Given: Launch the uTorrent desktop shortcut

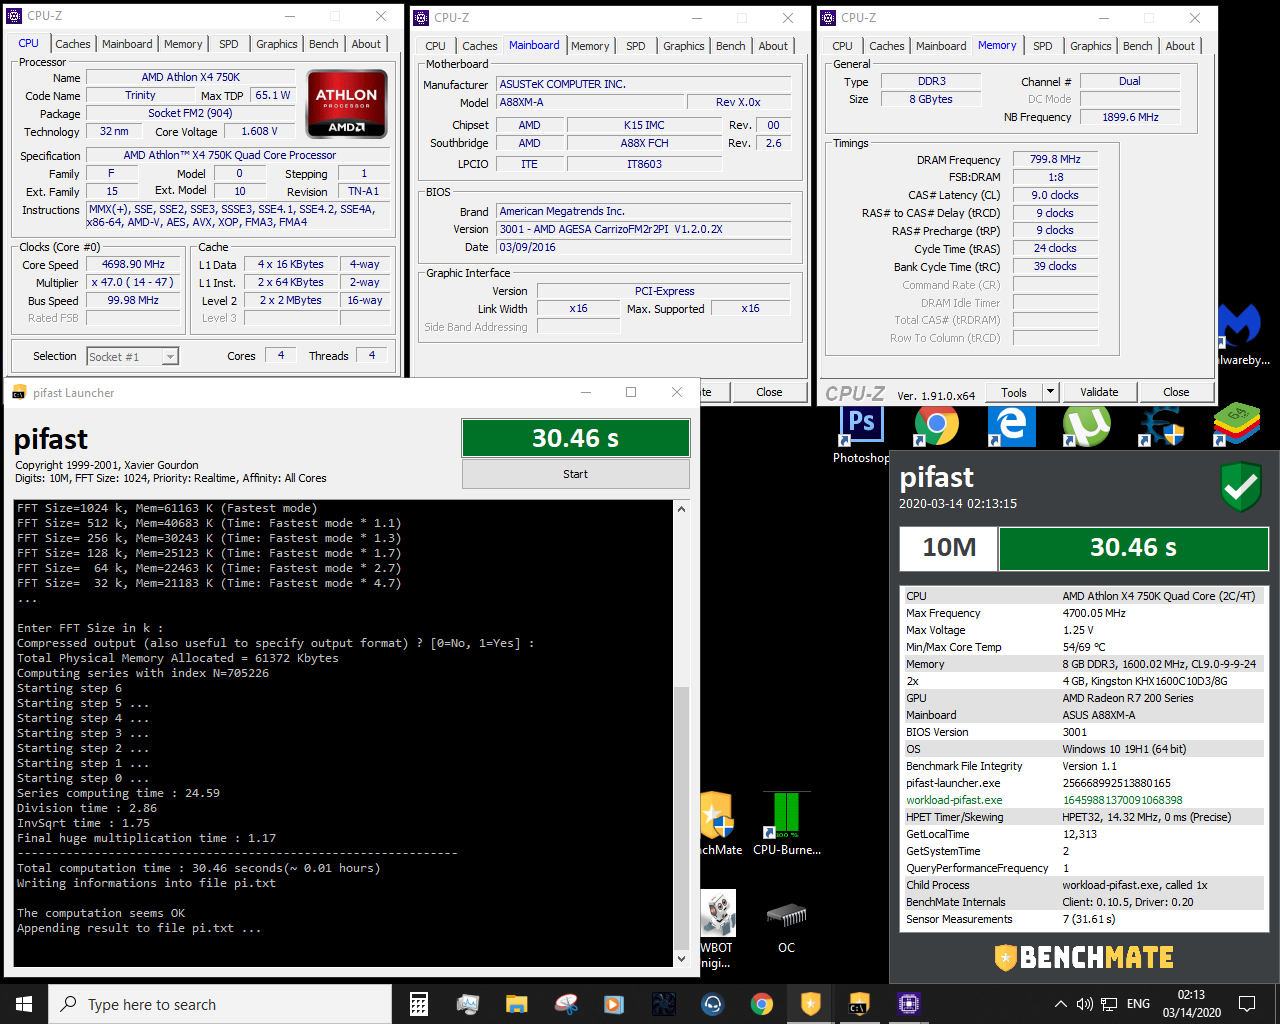Looking at the screenshot, I should (1086, 426).
